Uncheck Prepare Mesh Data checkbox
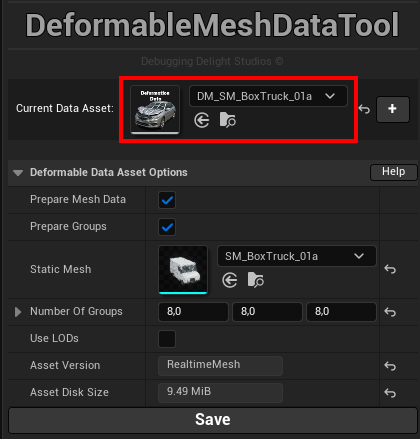 pos(167,200)
